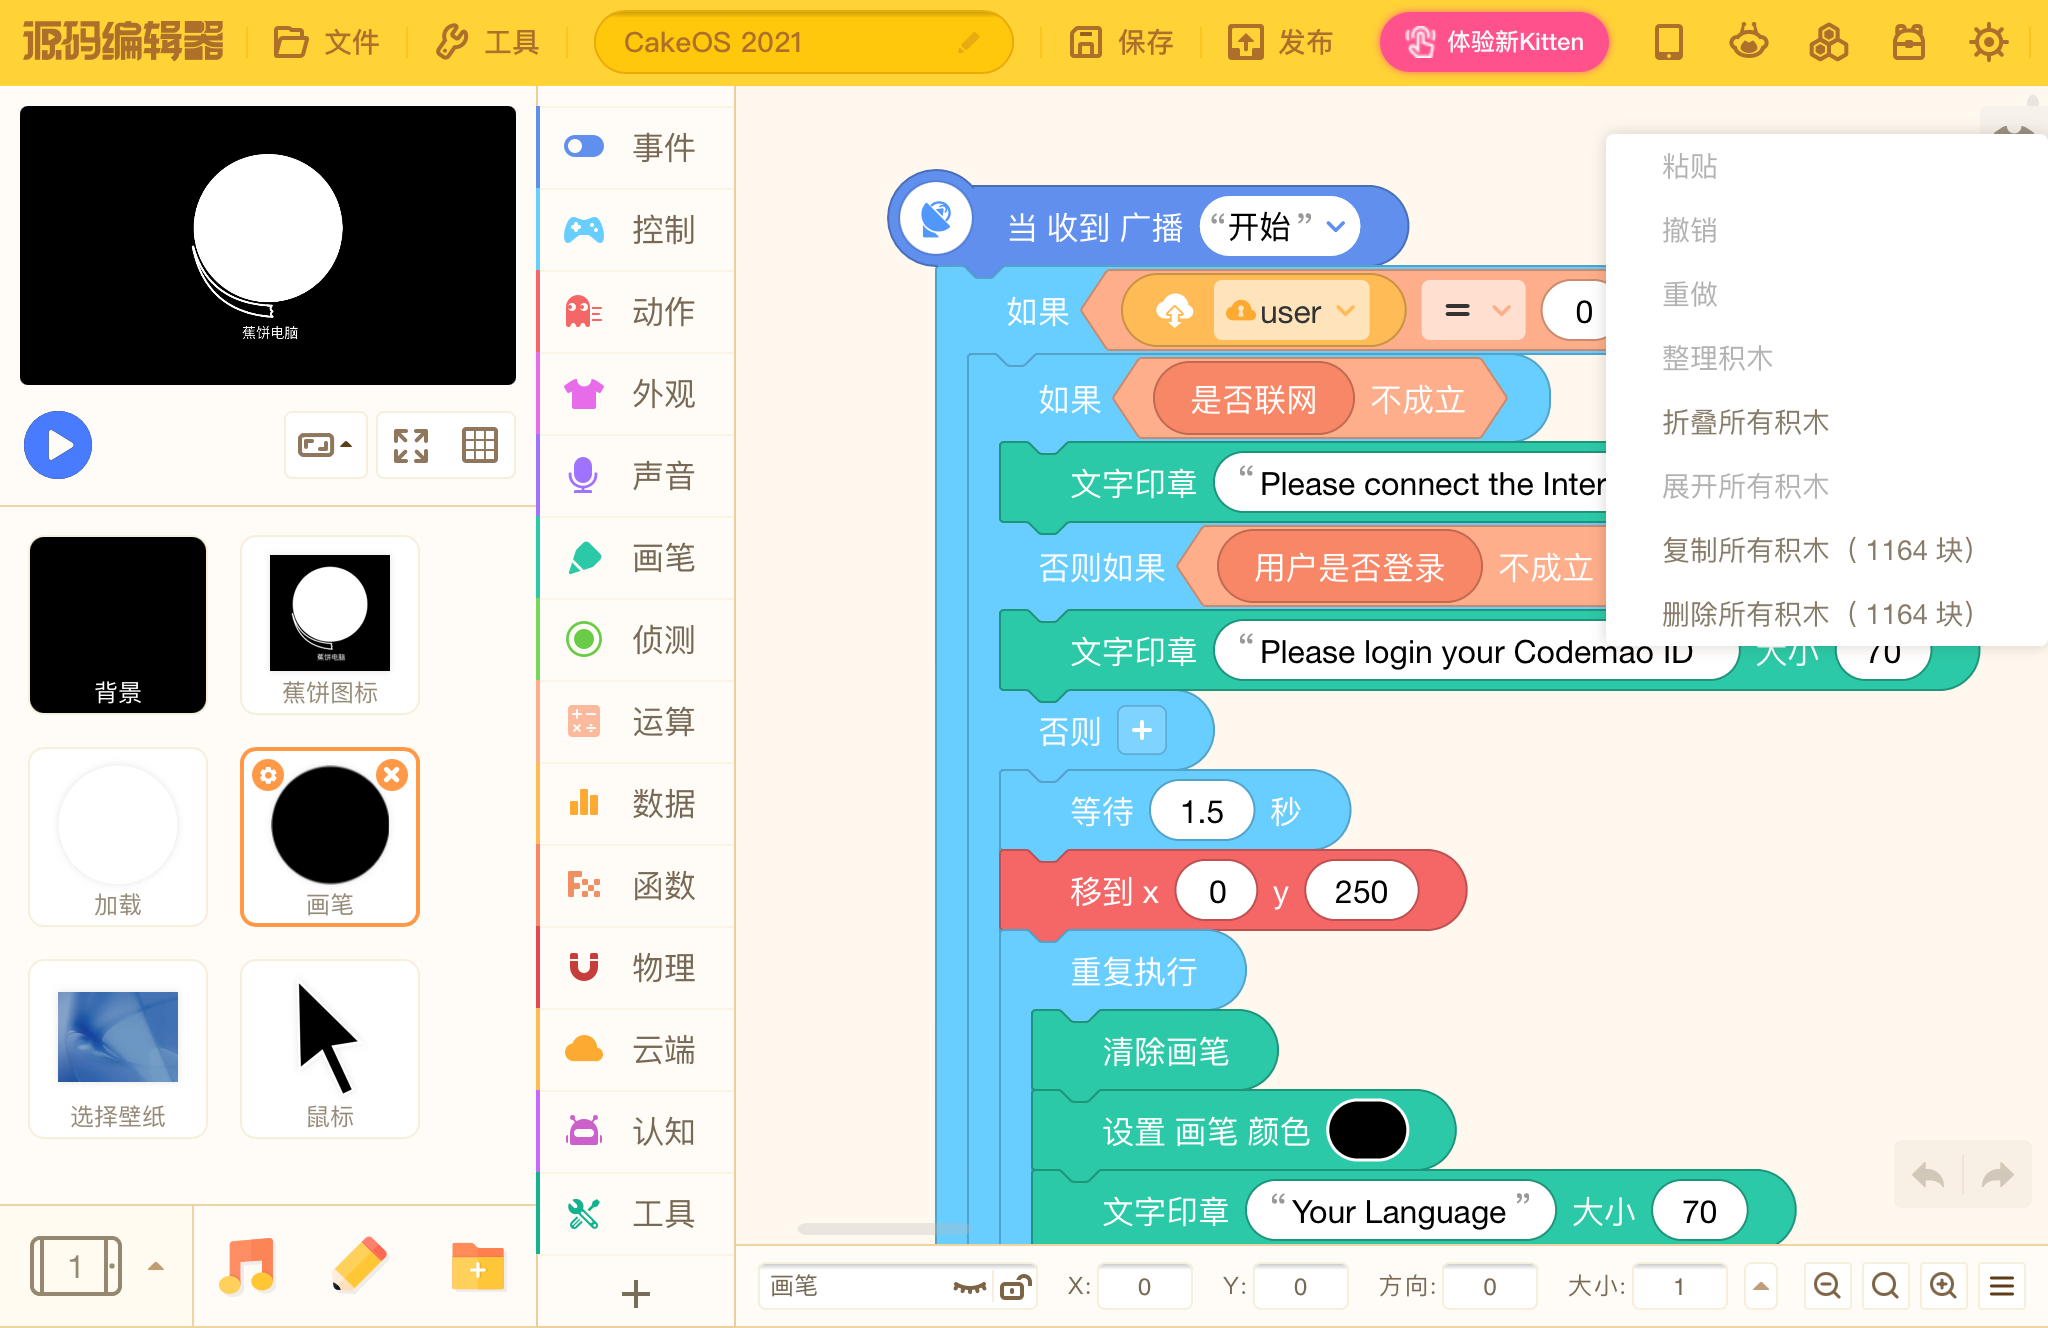The width and height of the screenshot is (2048, 1328).
Task: Enter stage fullscreen mode
Action: [x=411, y=445]
